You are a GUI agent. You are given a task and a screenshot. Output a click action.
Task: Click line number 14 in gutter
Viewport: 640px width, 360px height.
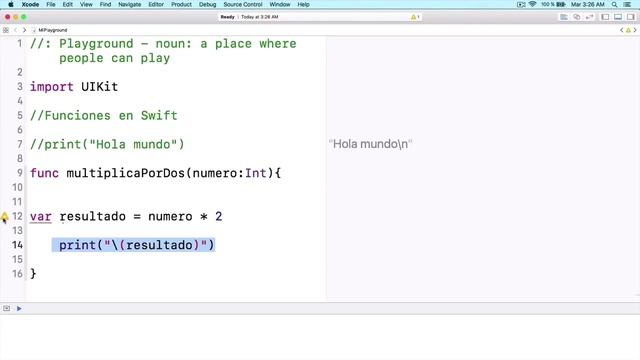pyautogui.click(x=17, y=245)
